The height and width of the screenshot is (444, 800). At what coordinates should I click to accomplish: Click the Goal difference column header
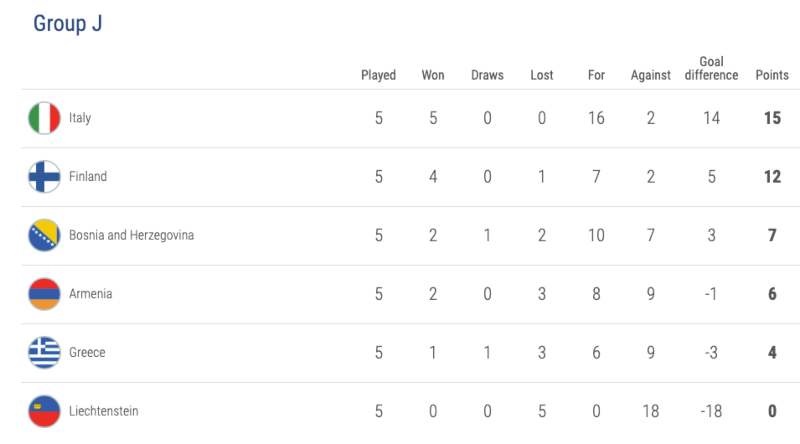click(711, 69)
